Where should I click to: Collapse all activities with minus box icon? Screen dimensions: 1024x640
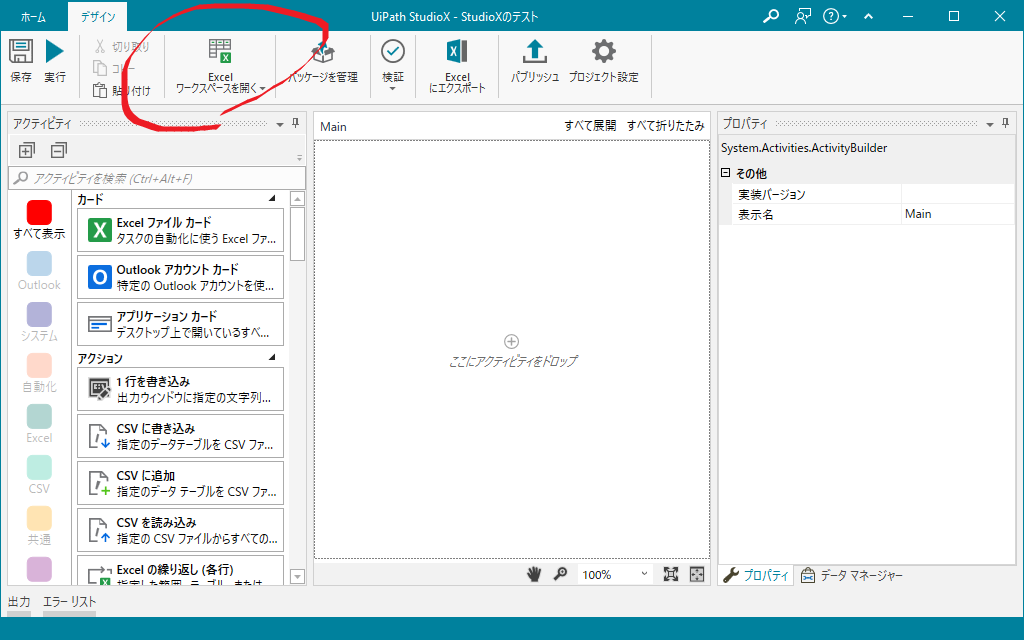point(59,151)
